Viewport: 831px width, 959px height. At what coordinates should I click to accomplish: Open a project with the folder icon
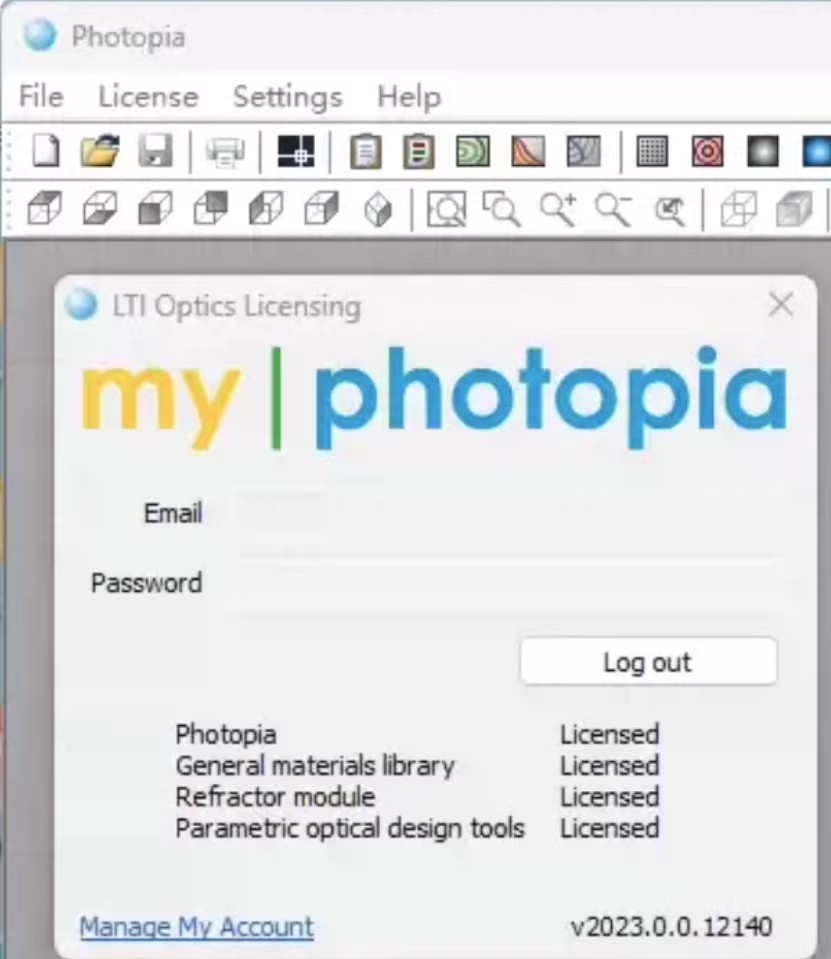pos(100,151)
